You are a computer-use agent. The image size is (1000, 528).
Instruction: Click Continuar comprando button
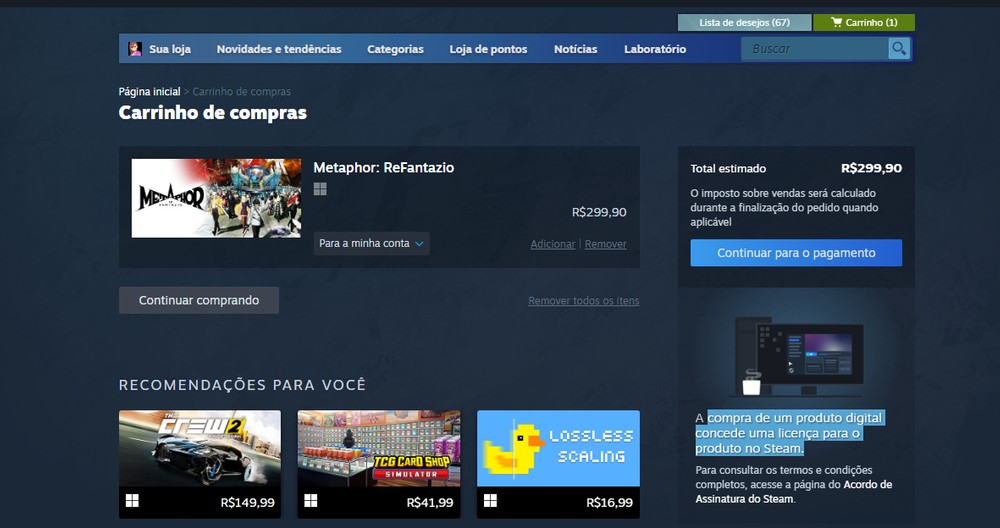199,300
